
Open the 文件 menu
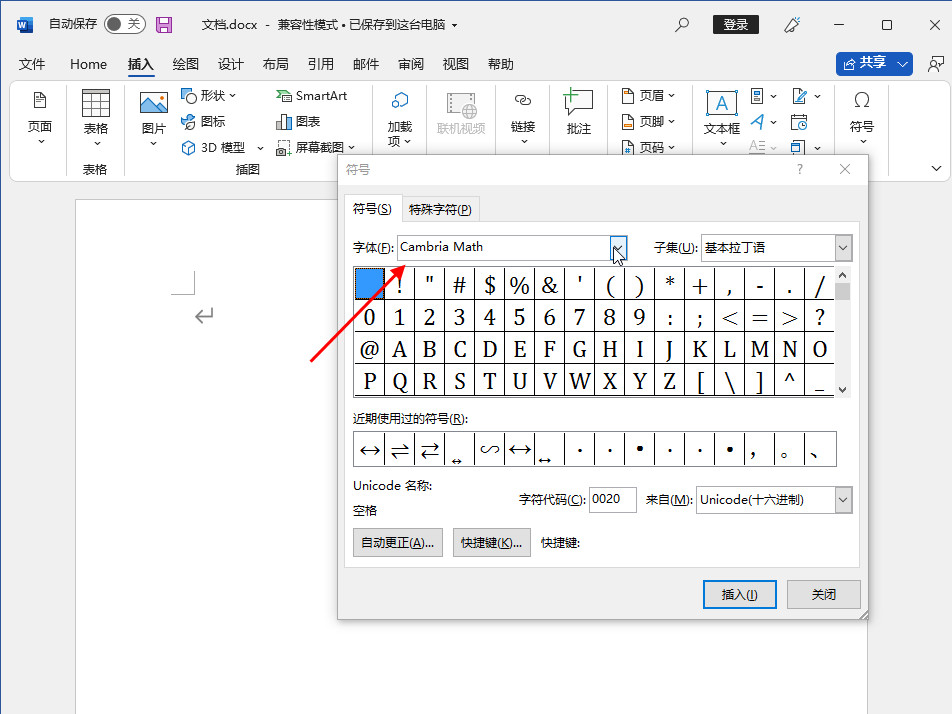tap(32, 64)
